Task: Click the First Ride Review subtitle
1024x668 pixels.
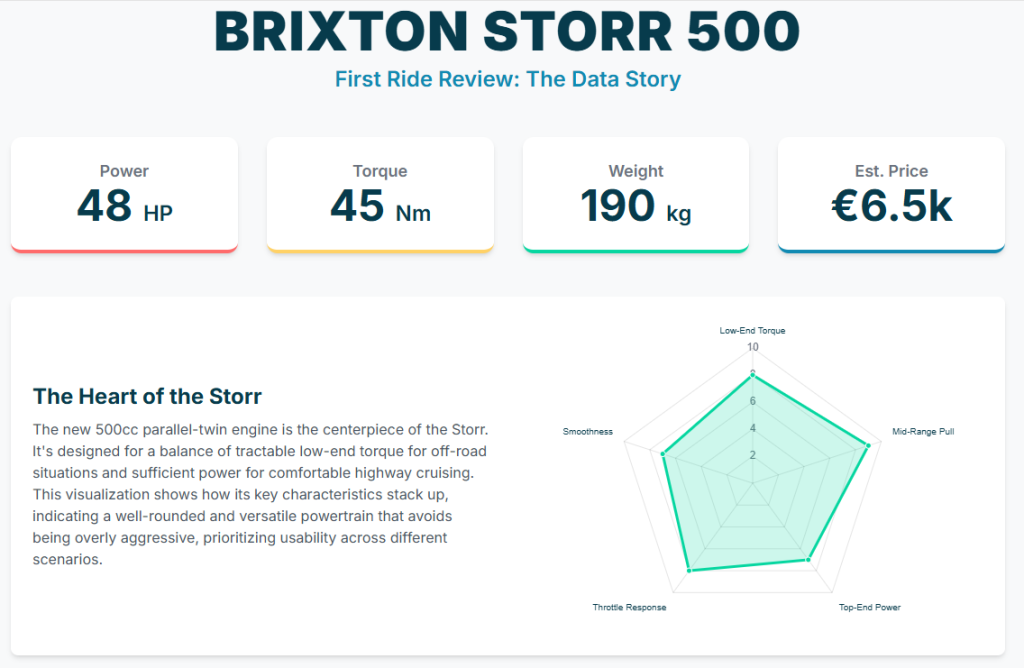Action: coord(507,79)
